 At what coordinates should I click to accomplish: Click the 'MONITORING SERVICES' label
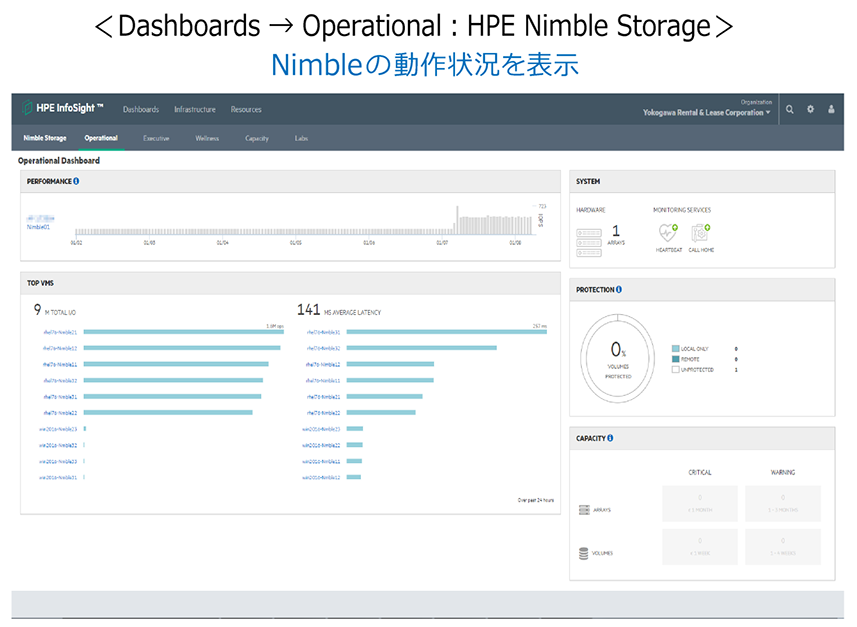click(682, 210)
